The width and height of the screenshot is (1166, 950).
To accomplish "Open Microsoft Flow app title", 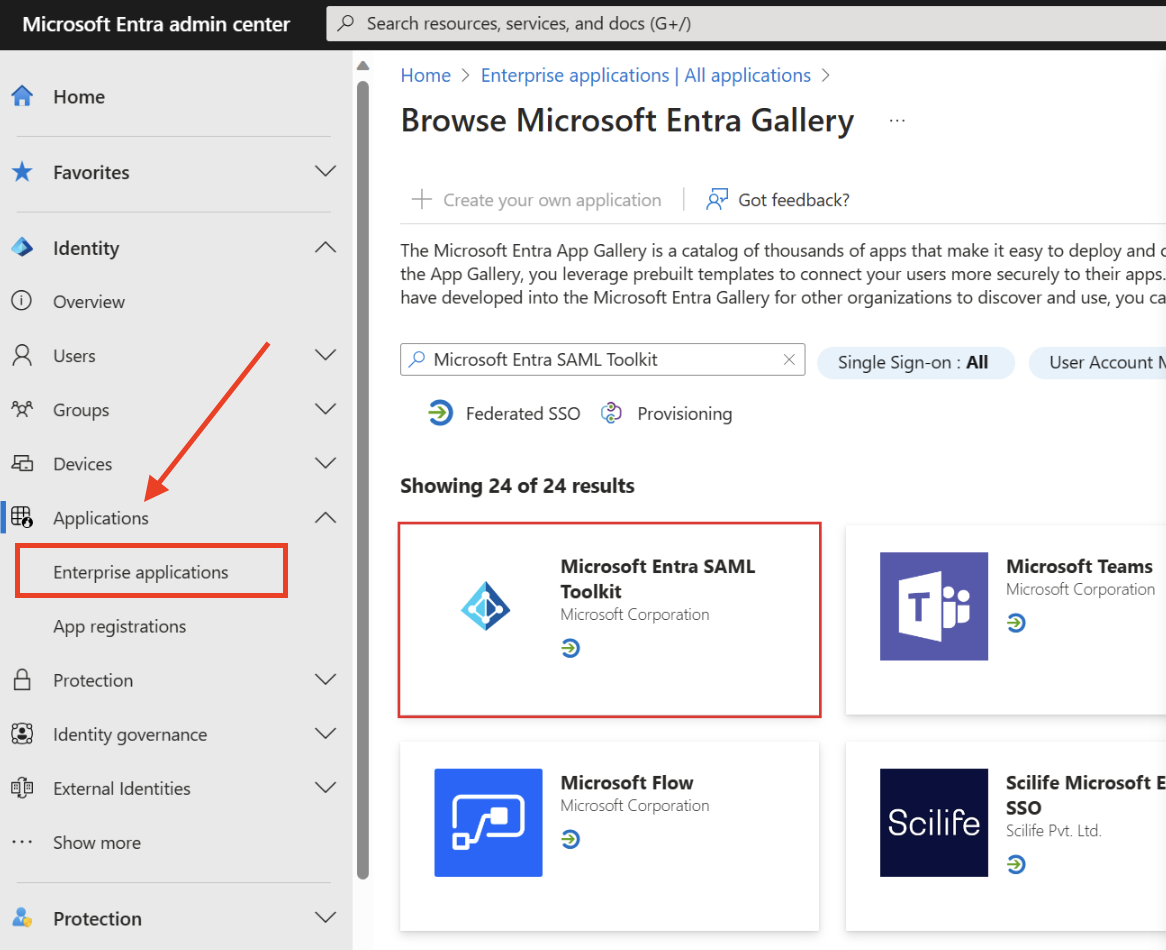I will [627, 782].
